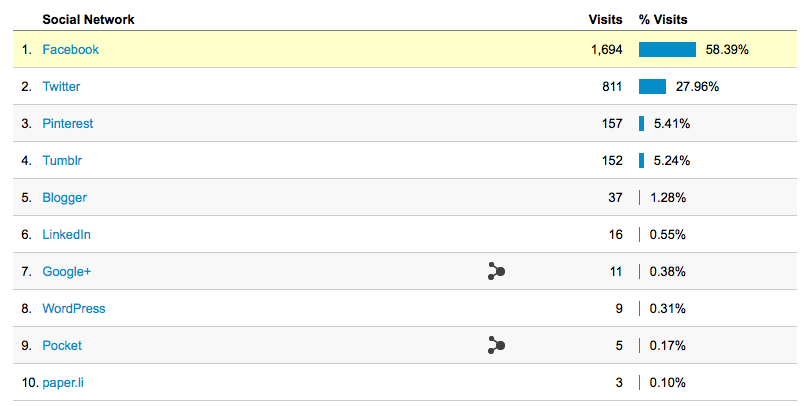Click the Blogger link
This screenshot has width=804, height=406.
coord(65,198)
